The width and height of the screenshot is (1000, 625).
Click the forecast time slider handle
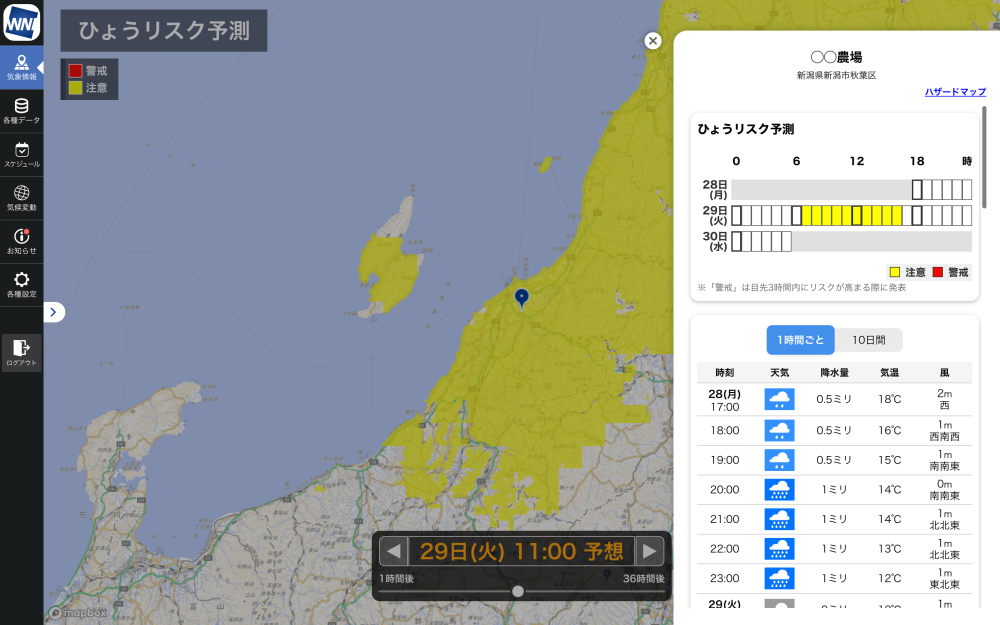(x=518, y=591)
